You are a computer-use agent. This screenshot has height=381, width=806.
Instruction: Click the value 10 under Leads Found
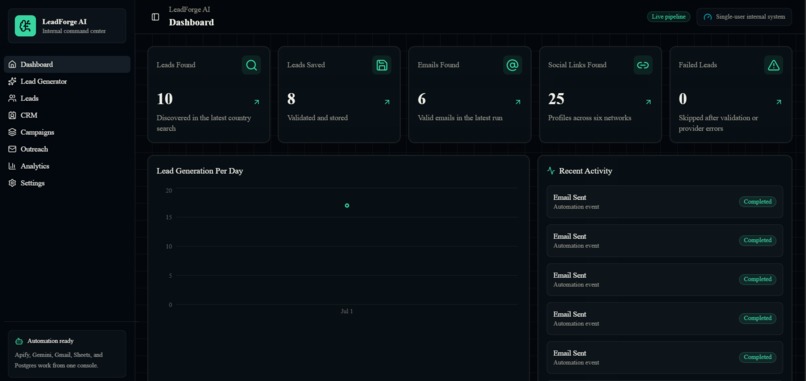point(165,99)
